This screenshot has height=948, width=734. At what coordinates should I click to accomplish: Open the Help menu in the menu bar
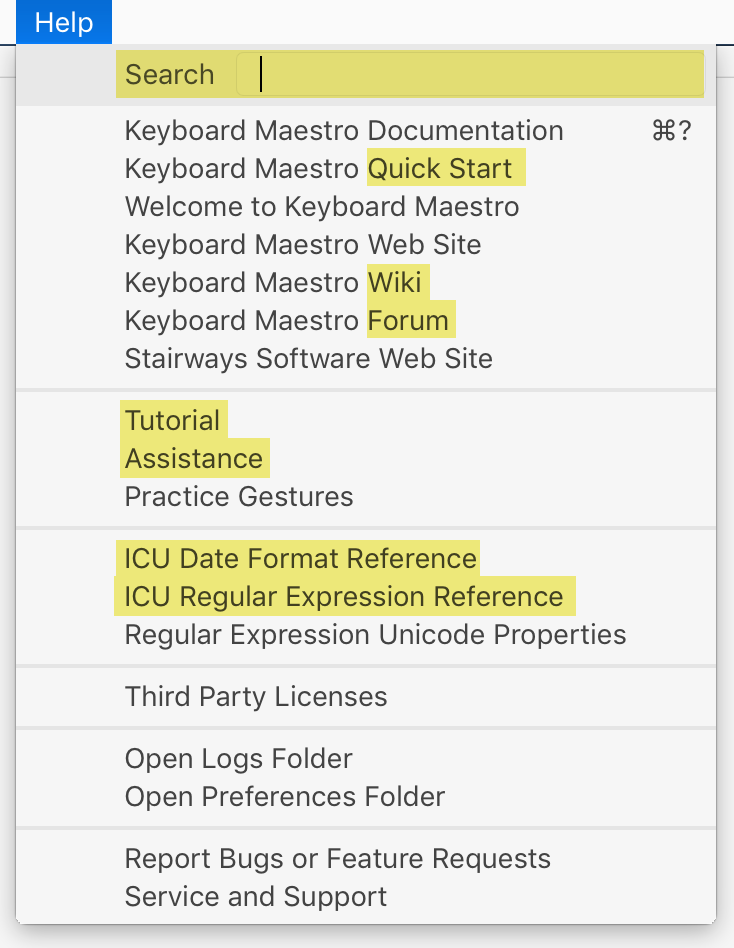tap(63, 22)
